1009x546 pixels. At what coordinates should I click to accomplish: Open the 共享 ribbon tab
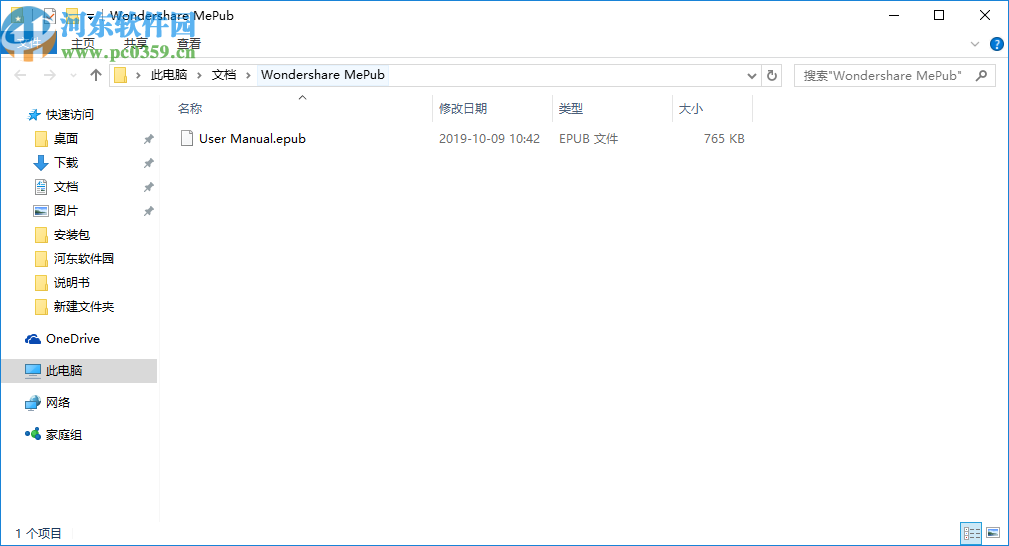tap(136, 44)
